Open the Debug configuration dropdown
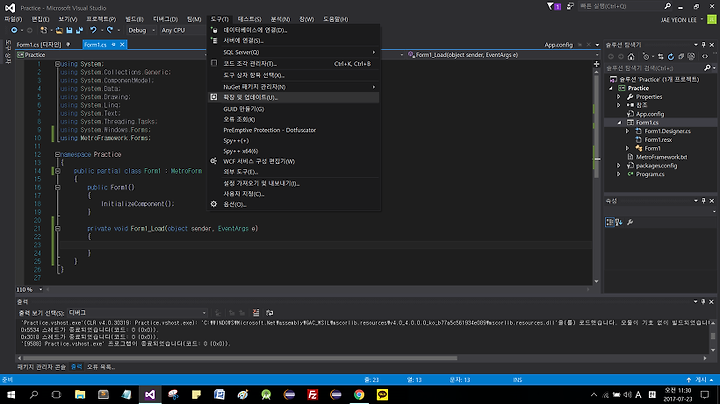720x404 pixels. point(141,30)
